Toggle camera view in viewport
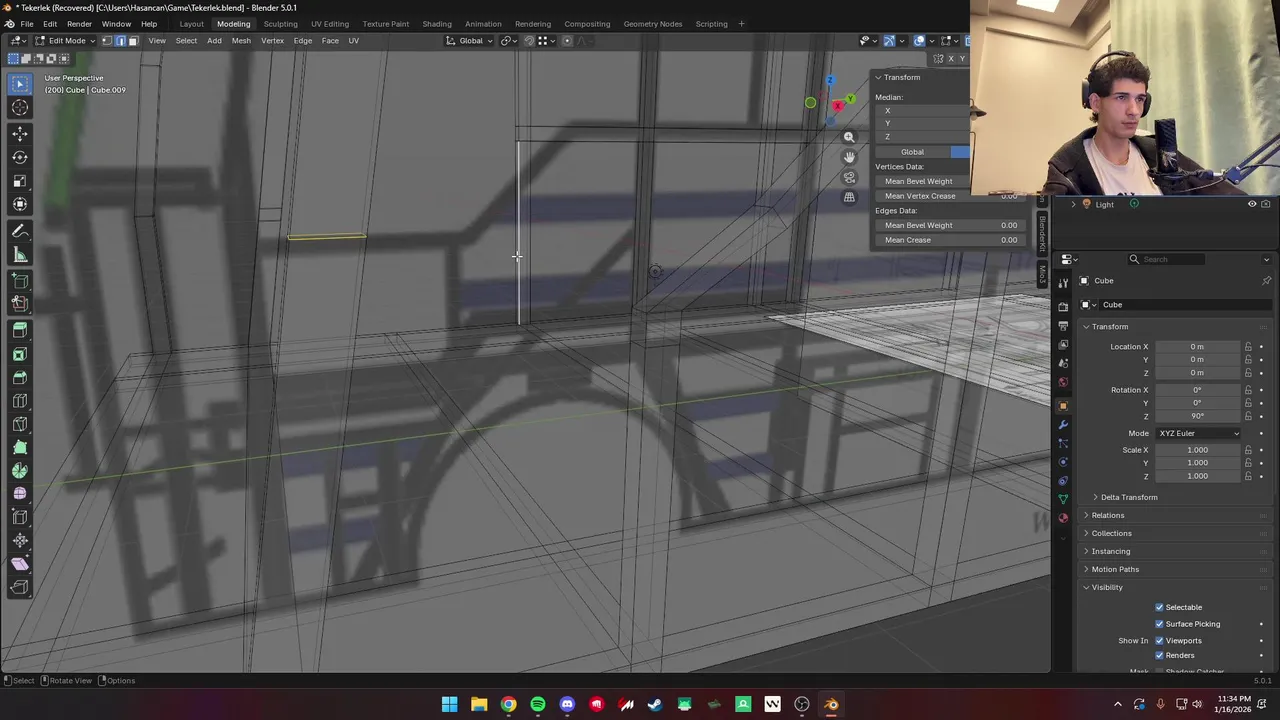Viewport: 1280px width, 720px height. tap(849, 177)
